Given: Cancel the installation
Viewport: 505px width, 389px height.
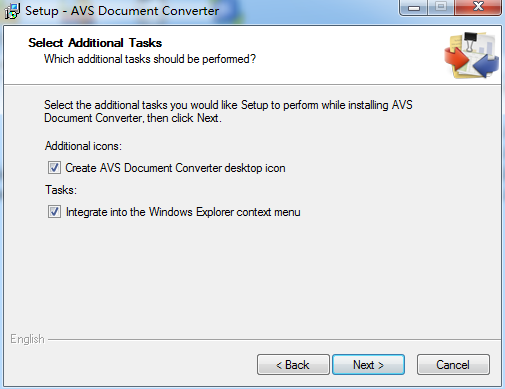Looking at the screenshot, I should coord(453,365).
